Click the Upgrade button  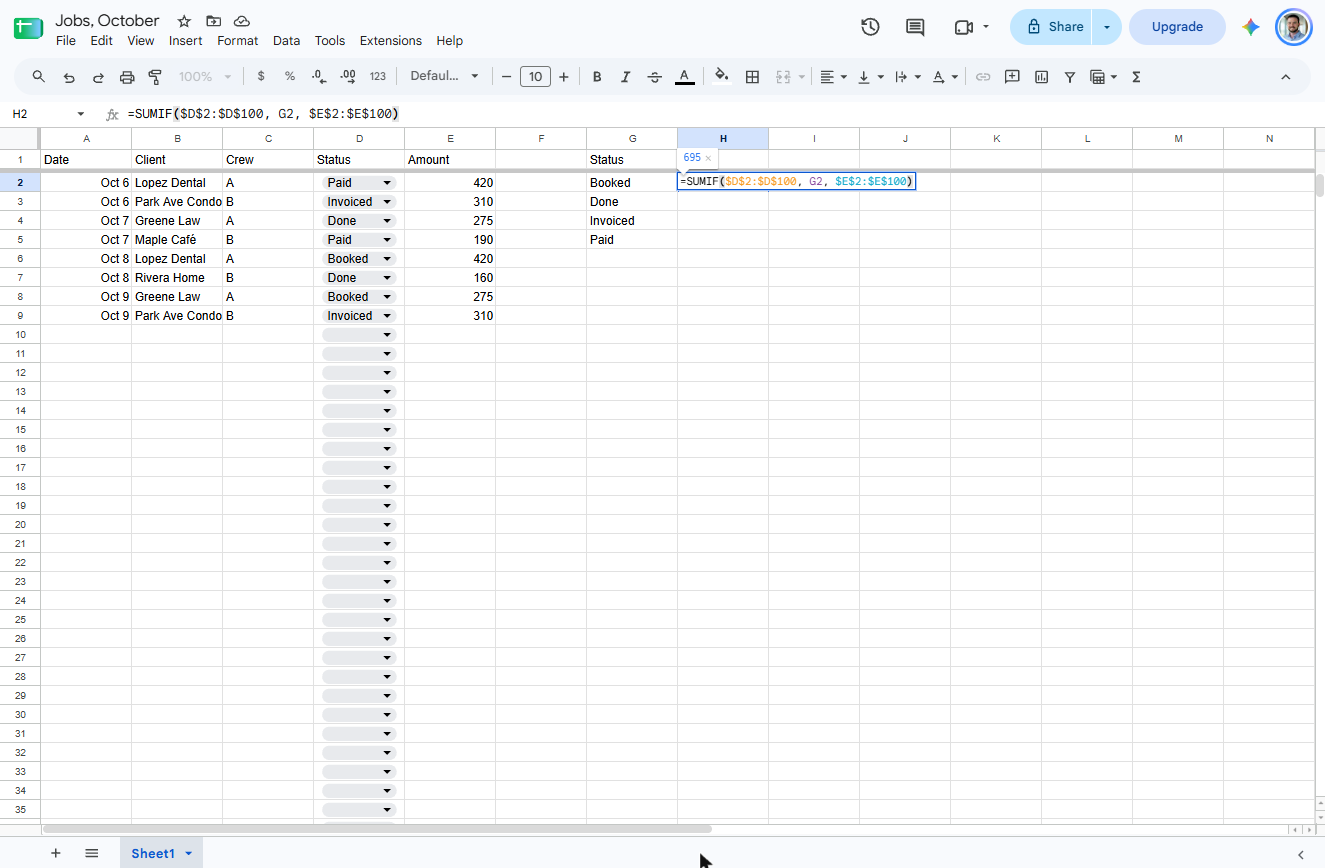point(1177,27)
